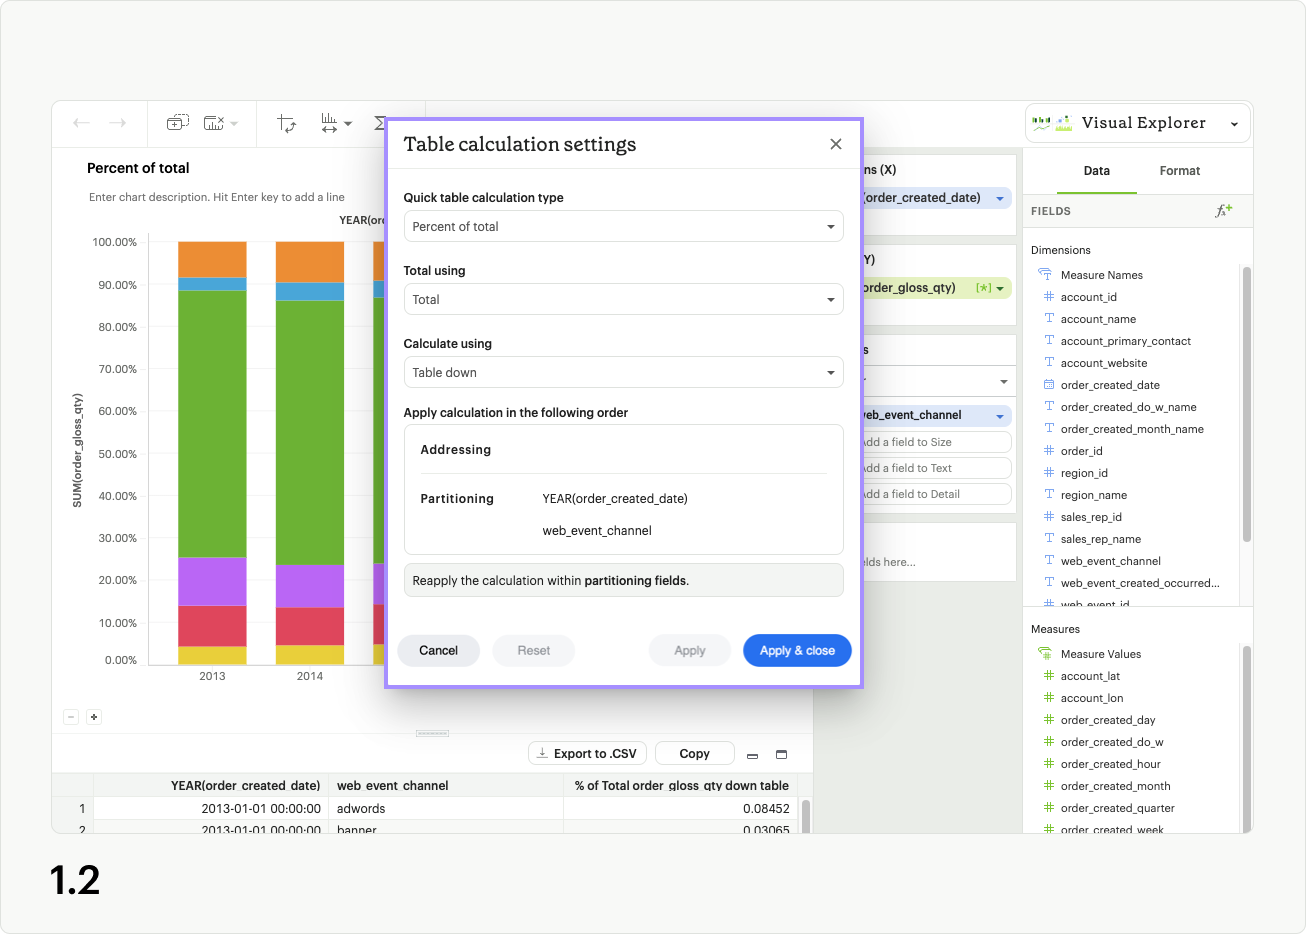Click the back navigation arrow
This screenshot has width=1306, height=934.
point(81,122)
